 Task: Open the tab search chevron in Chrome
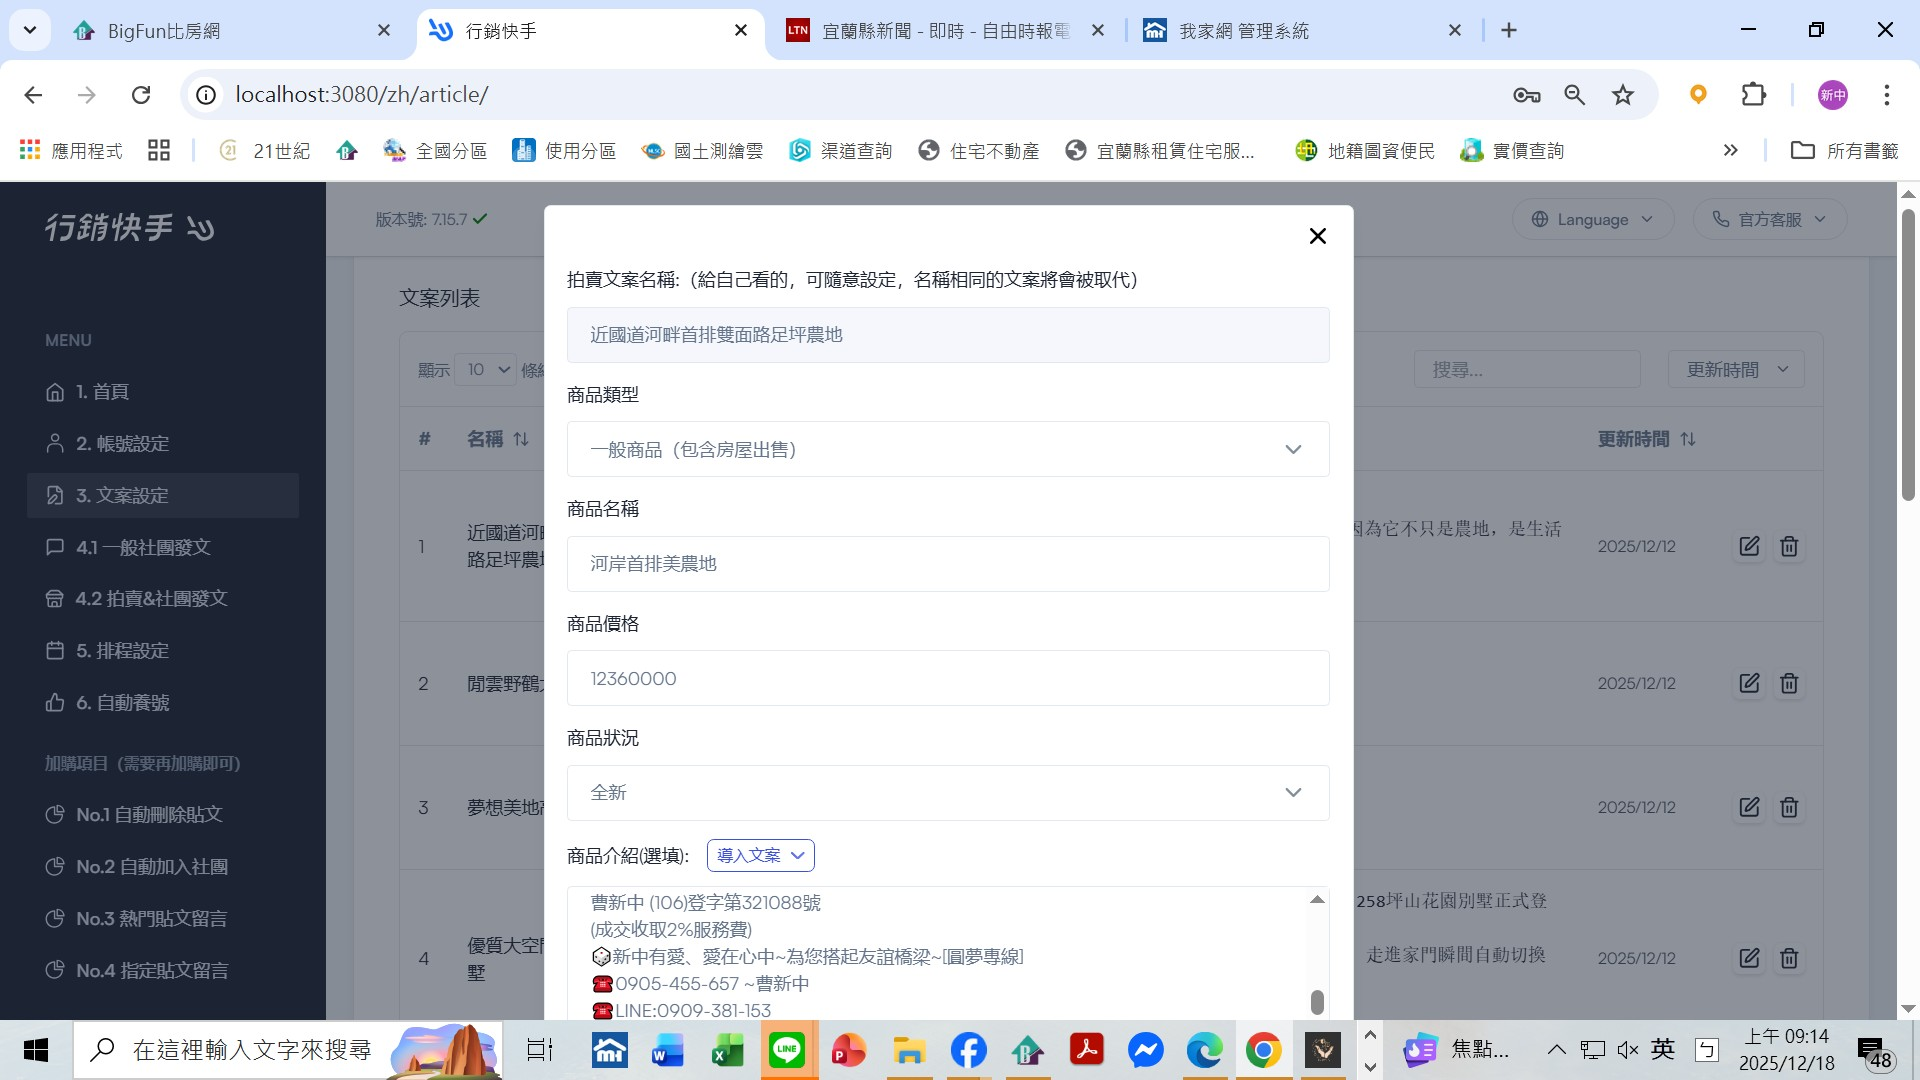pos(30,30)
